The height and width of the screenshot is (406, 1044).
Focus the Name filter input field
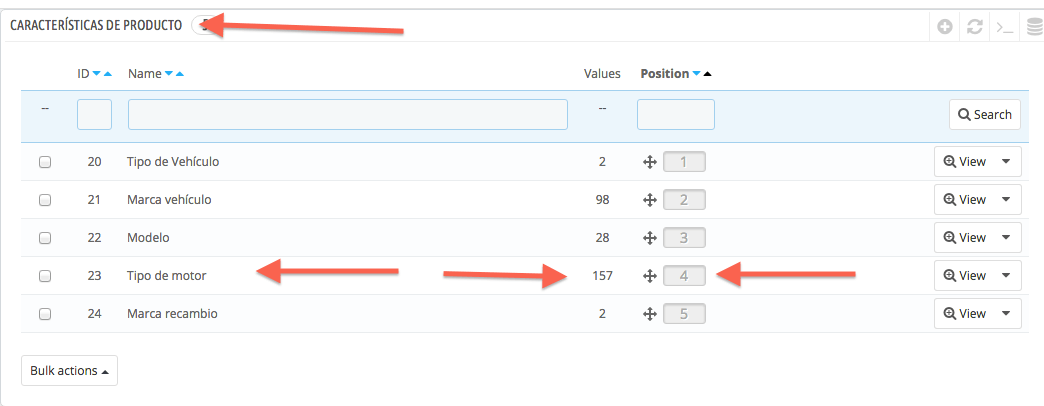point(348,114)
